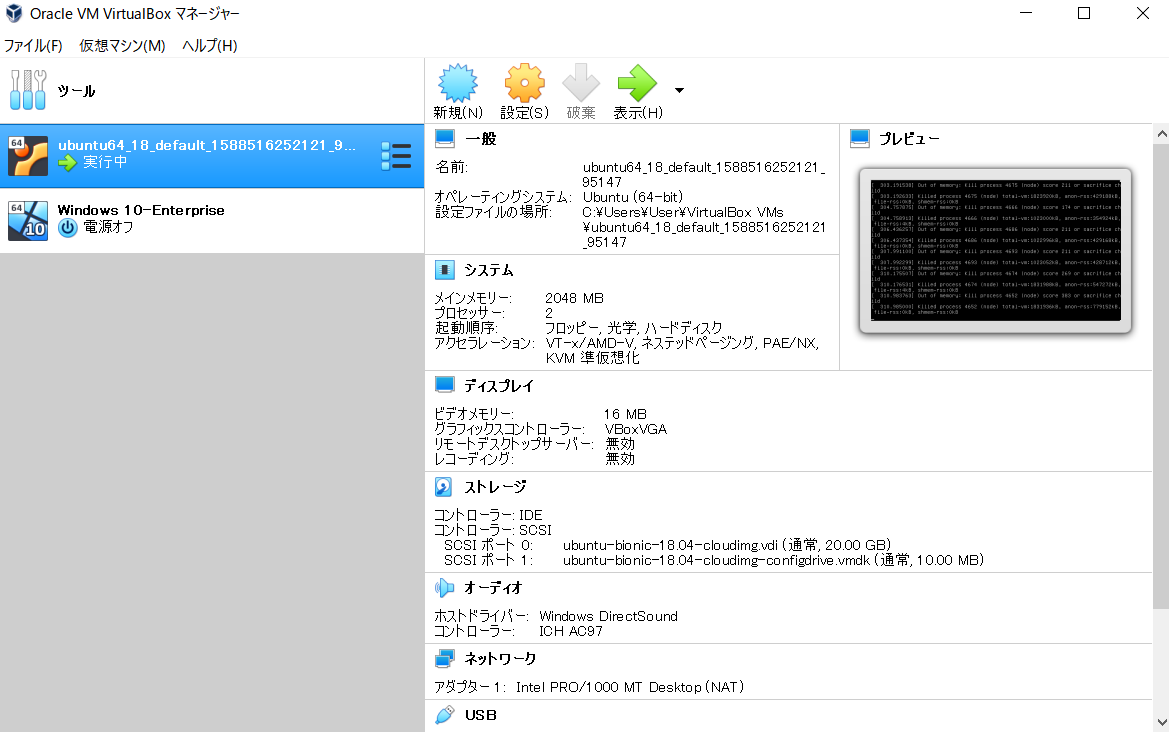
Task: Click the 一般 (General) section icon
Action: coord(443,138)
